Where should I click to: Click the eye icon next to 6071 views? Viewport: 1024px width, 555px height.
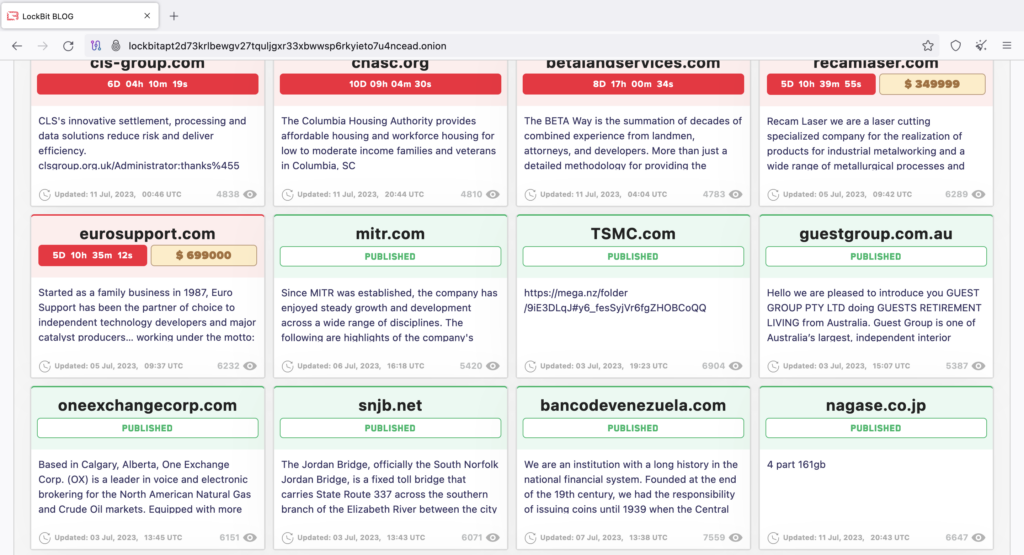[493, 537]
